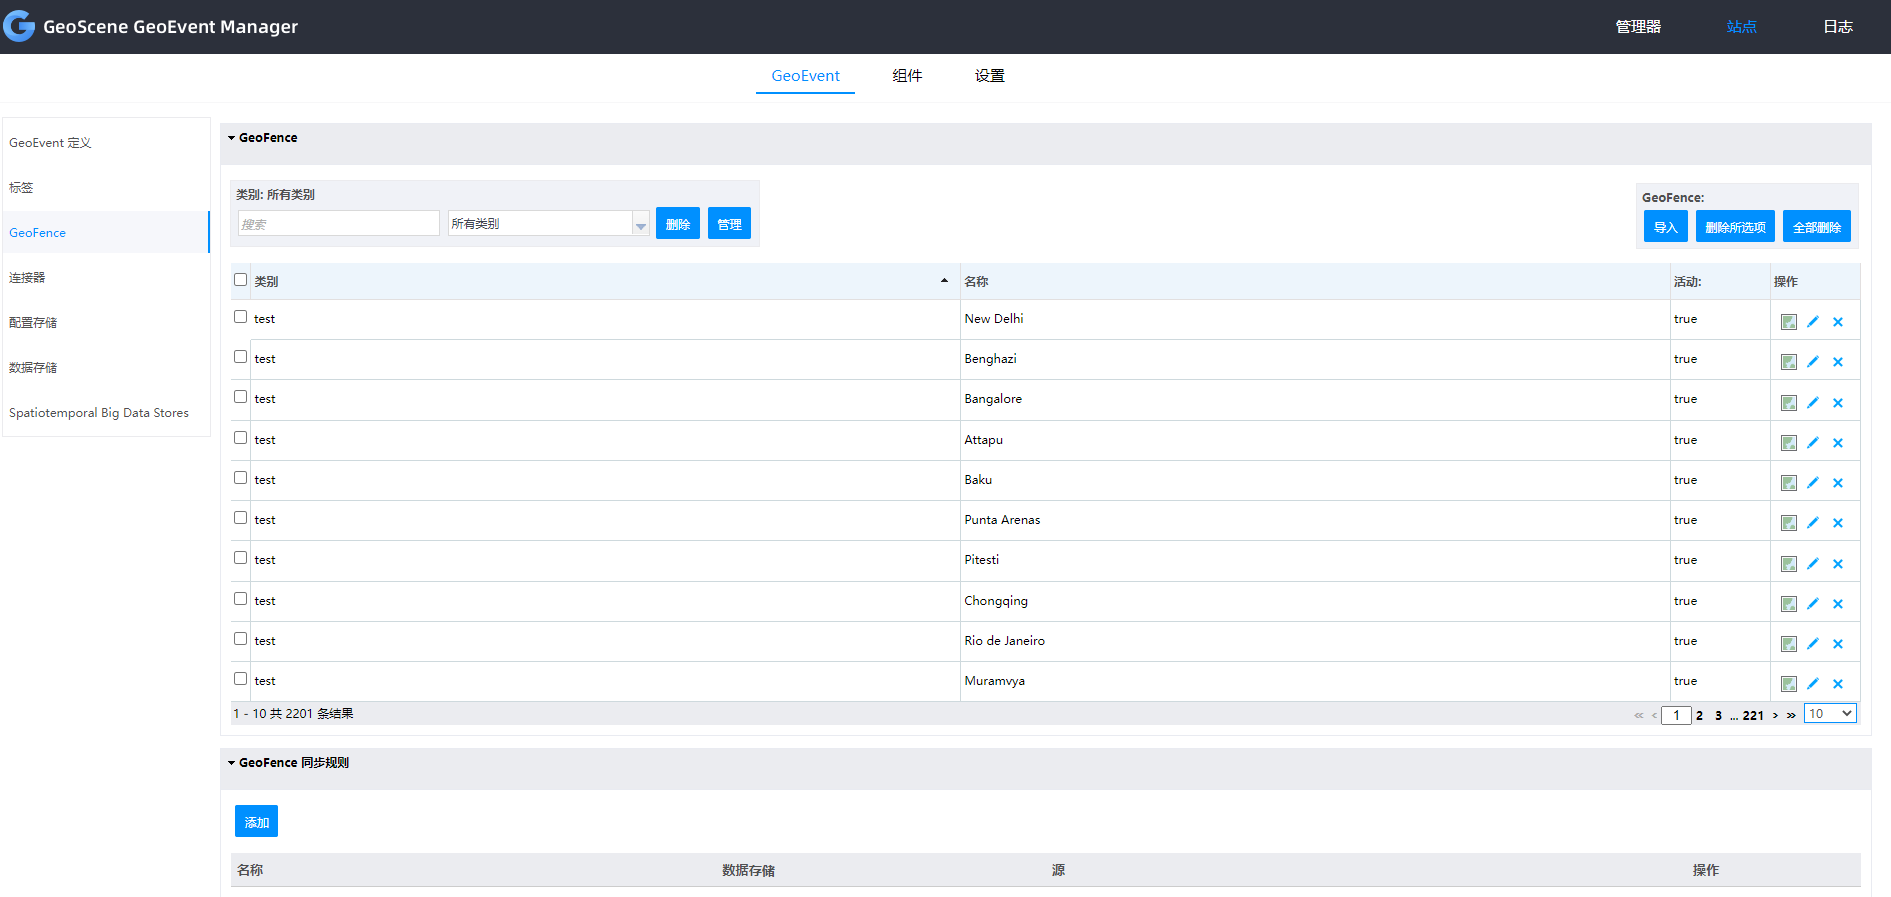This screenshot has height=897, width=1891.
Task: Click the edit pencil icon for Benghazi
Action: point(1813,362)
